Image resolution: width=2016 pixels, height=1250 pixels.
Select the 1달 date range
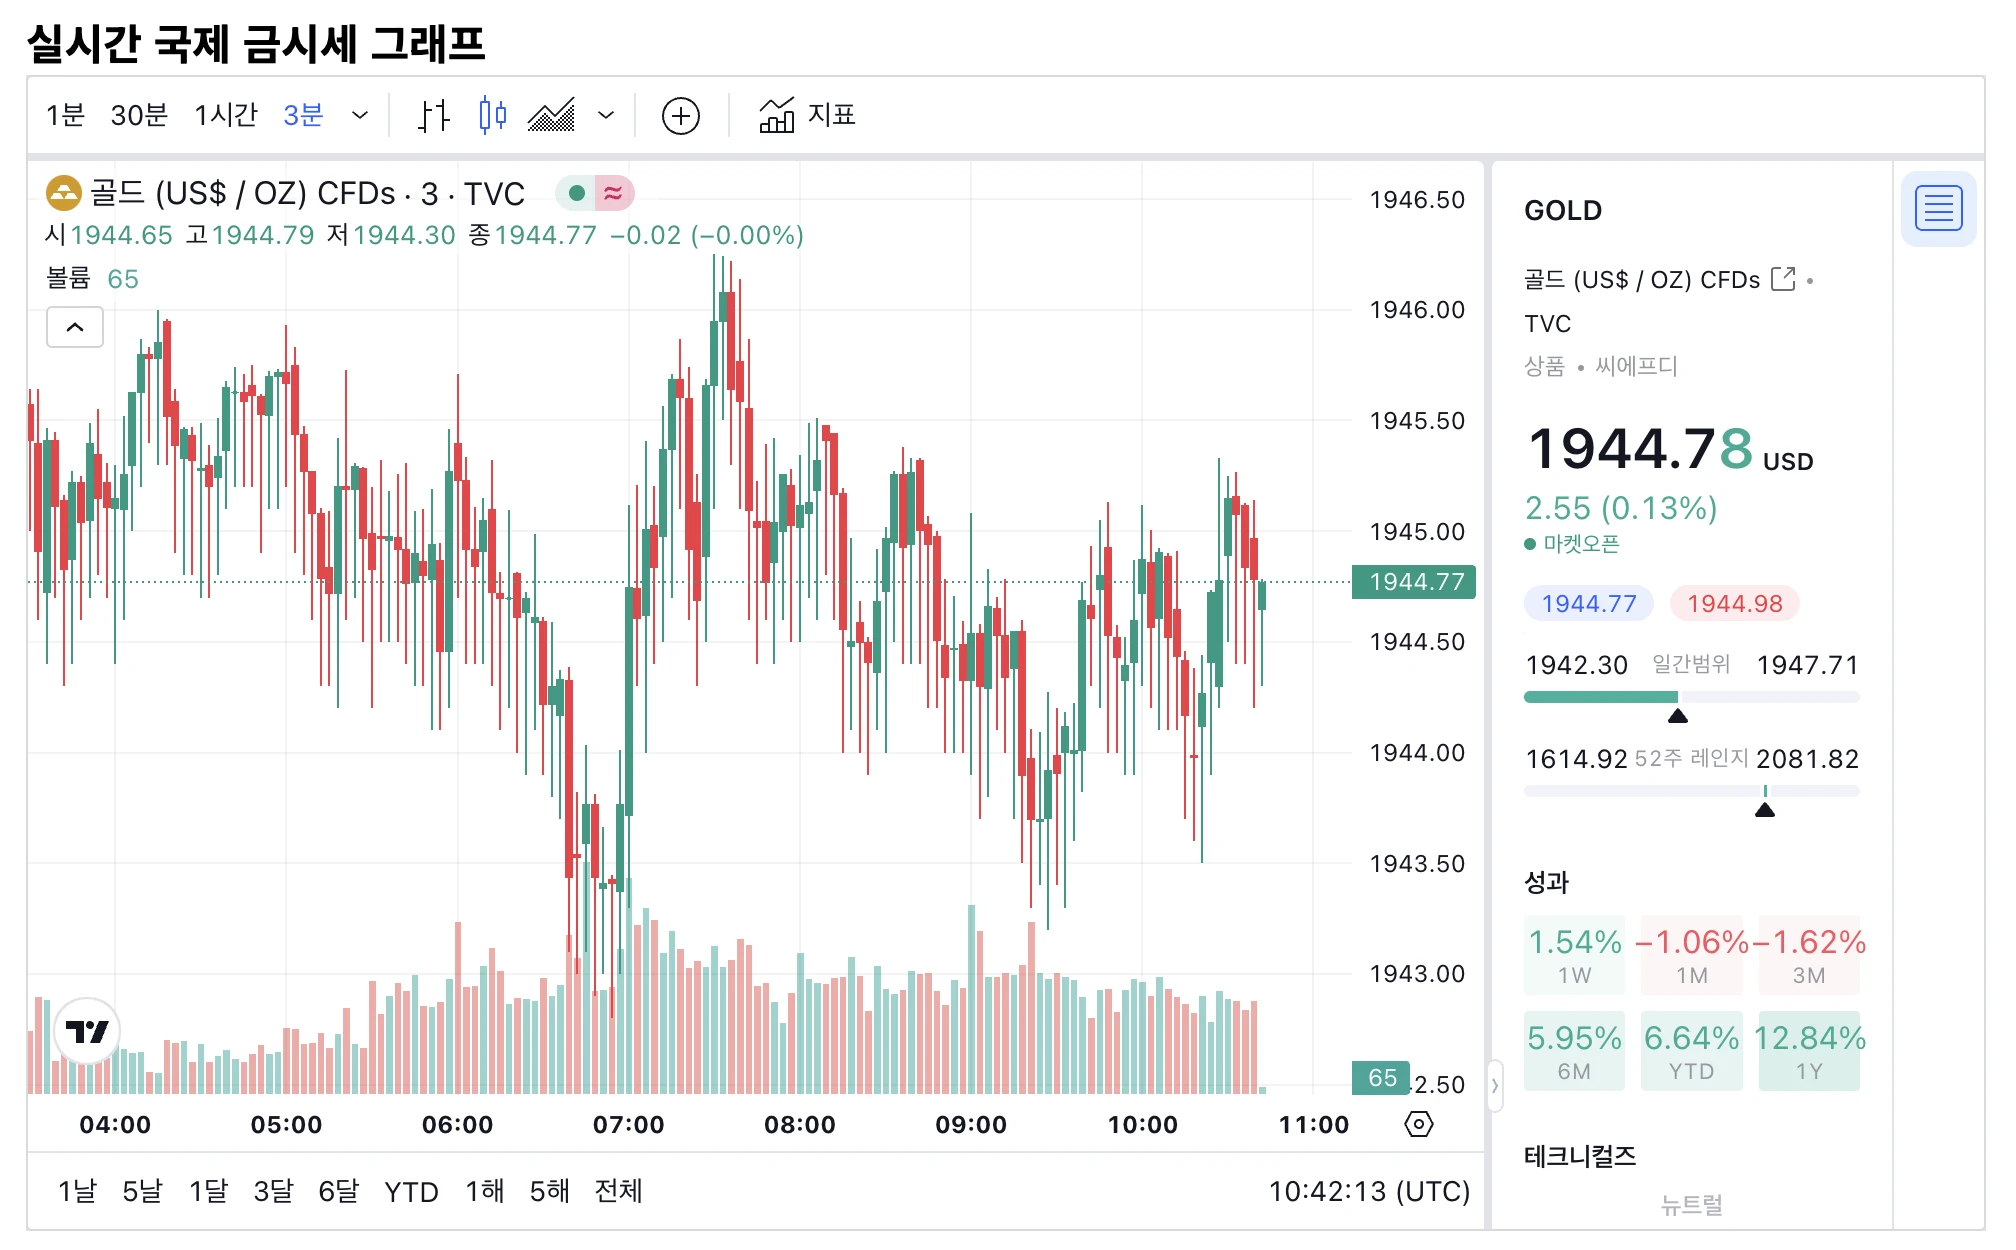tap(208, 1191)
